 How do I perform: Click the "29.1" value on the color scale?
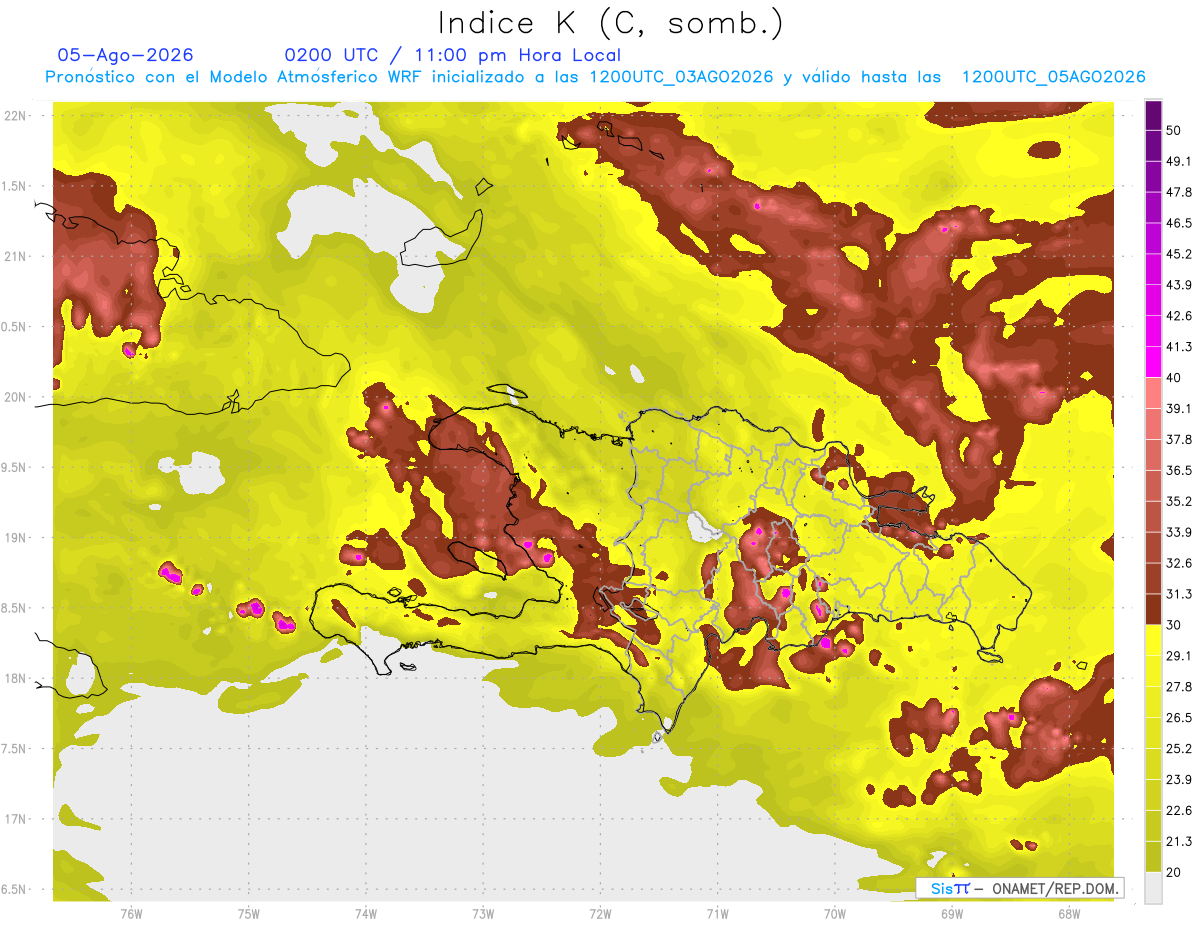coord(1178,656)
